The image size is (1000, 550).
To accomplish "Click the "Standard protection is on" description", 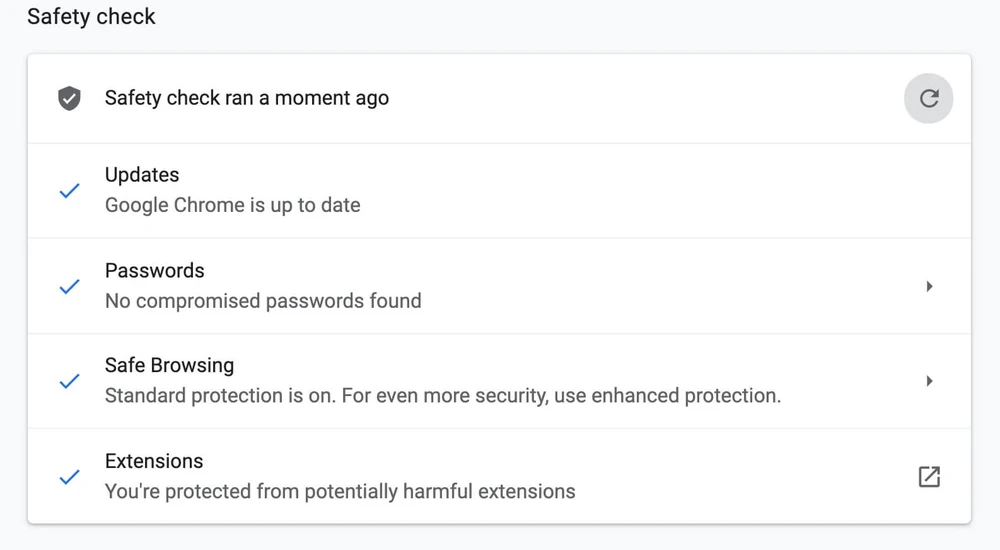I will pyautogui.click(x=220, y=396).
